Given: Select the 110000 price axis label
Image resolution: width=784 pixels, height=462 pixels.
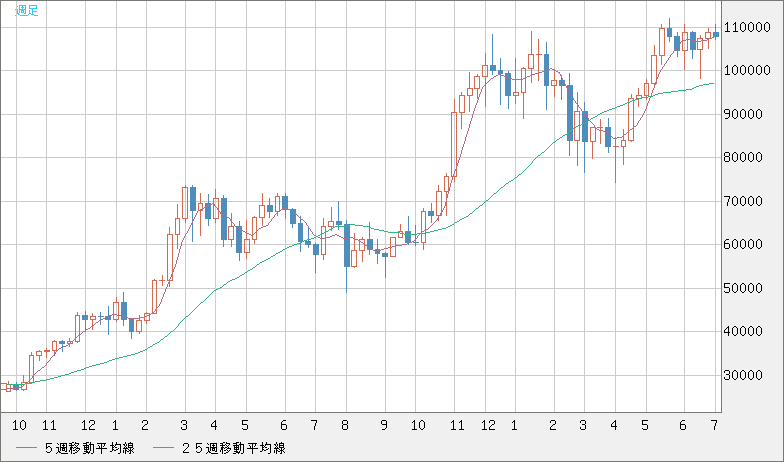Looking at the screenshot, I should [x=748, y=28].
